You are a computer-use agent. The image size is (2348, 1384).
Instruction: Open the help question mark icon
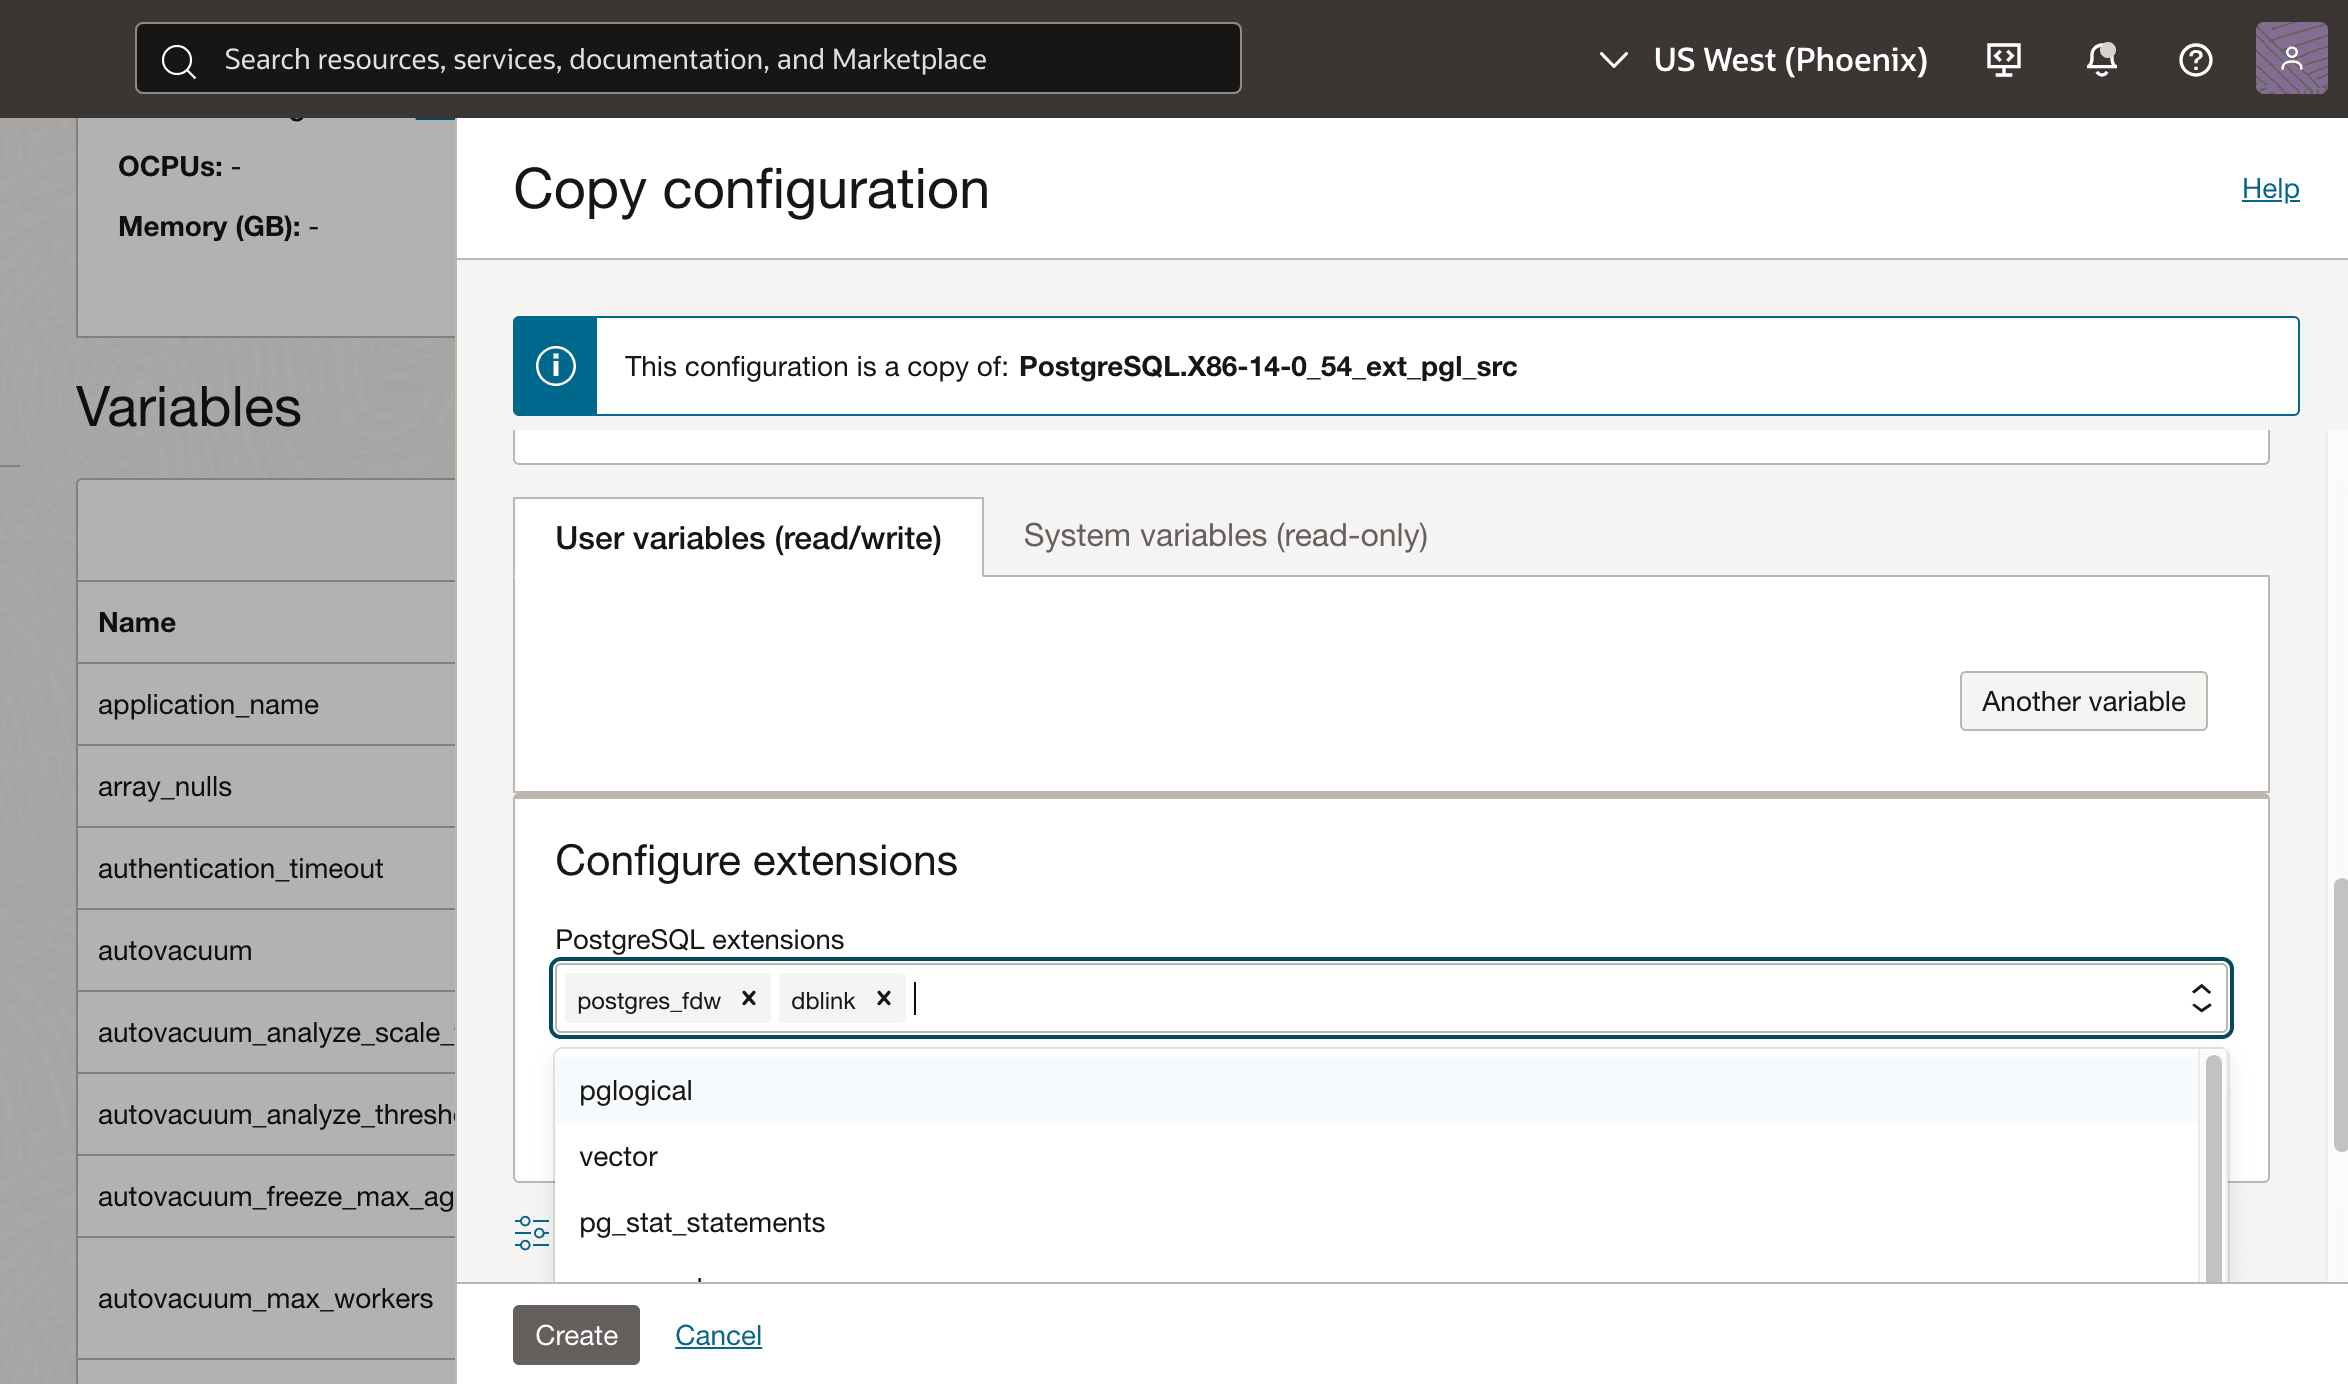[2195, 60]
